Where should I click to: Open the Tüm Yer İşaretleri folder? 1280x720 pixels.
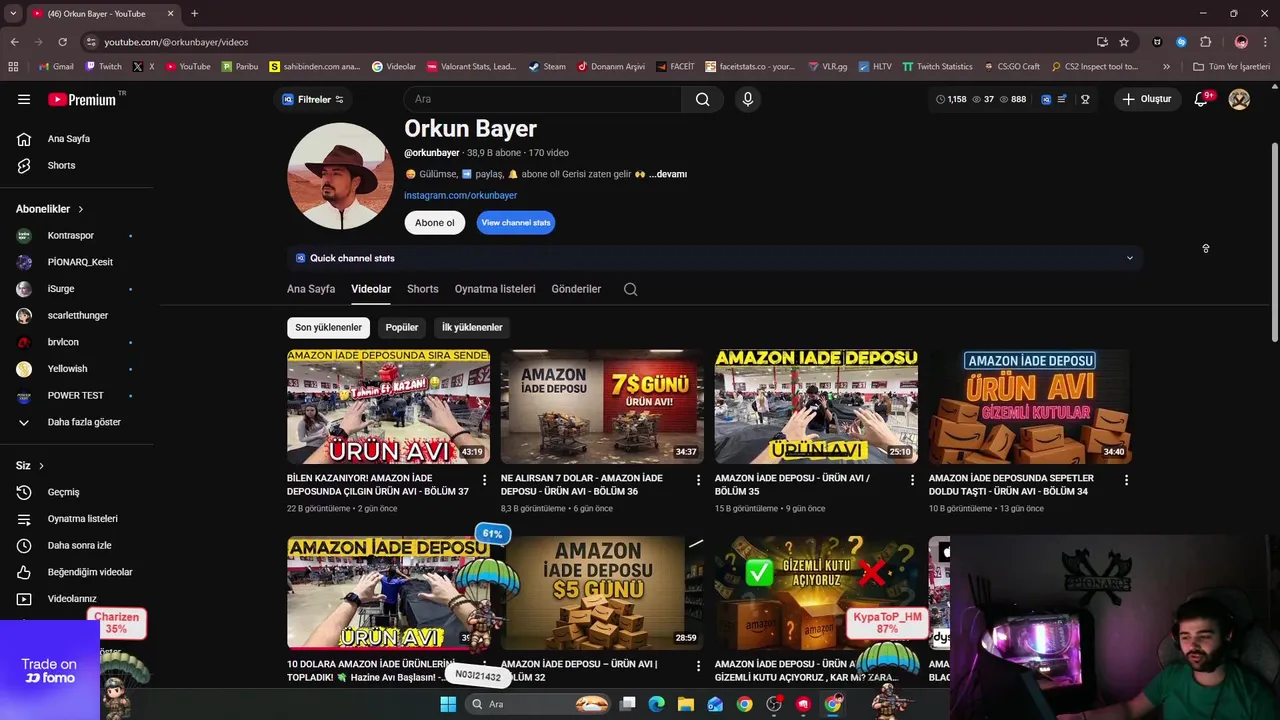click(1231, 67)
